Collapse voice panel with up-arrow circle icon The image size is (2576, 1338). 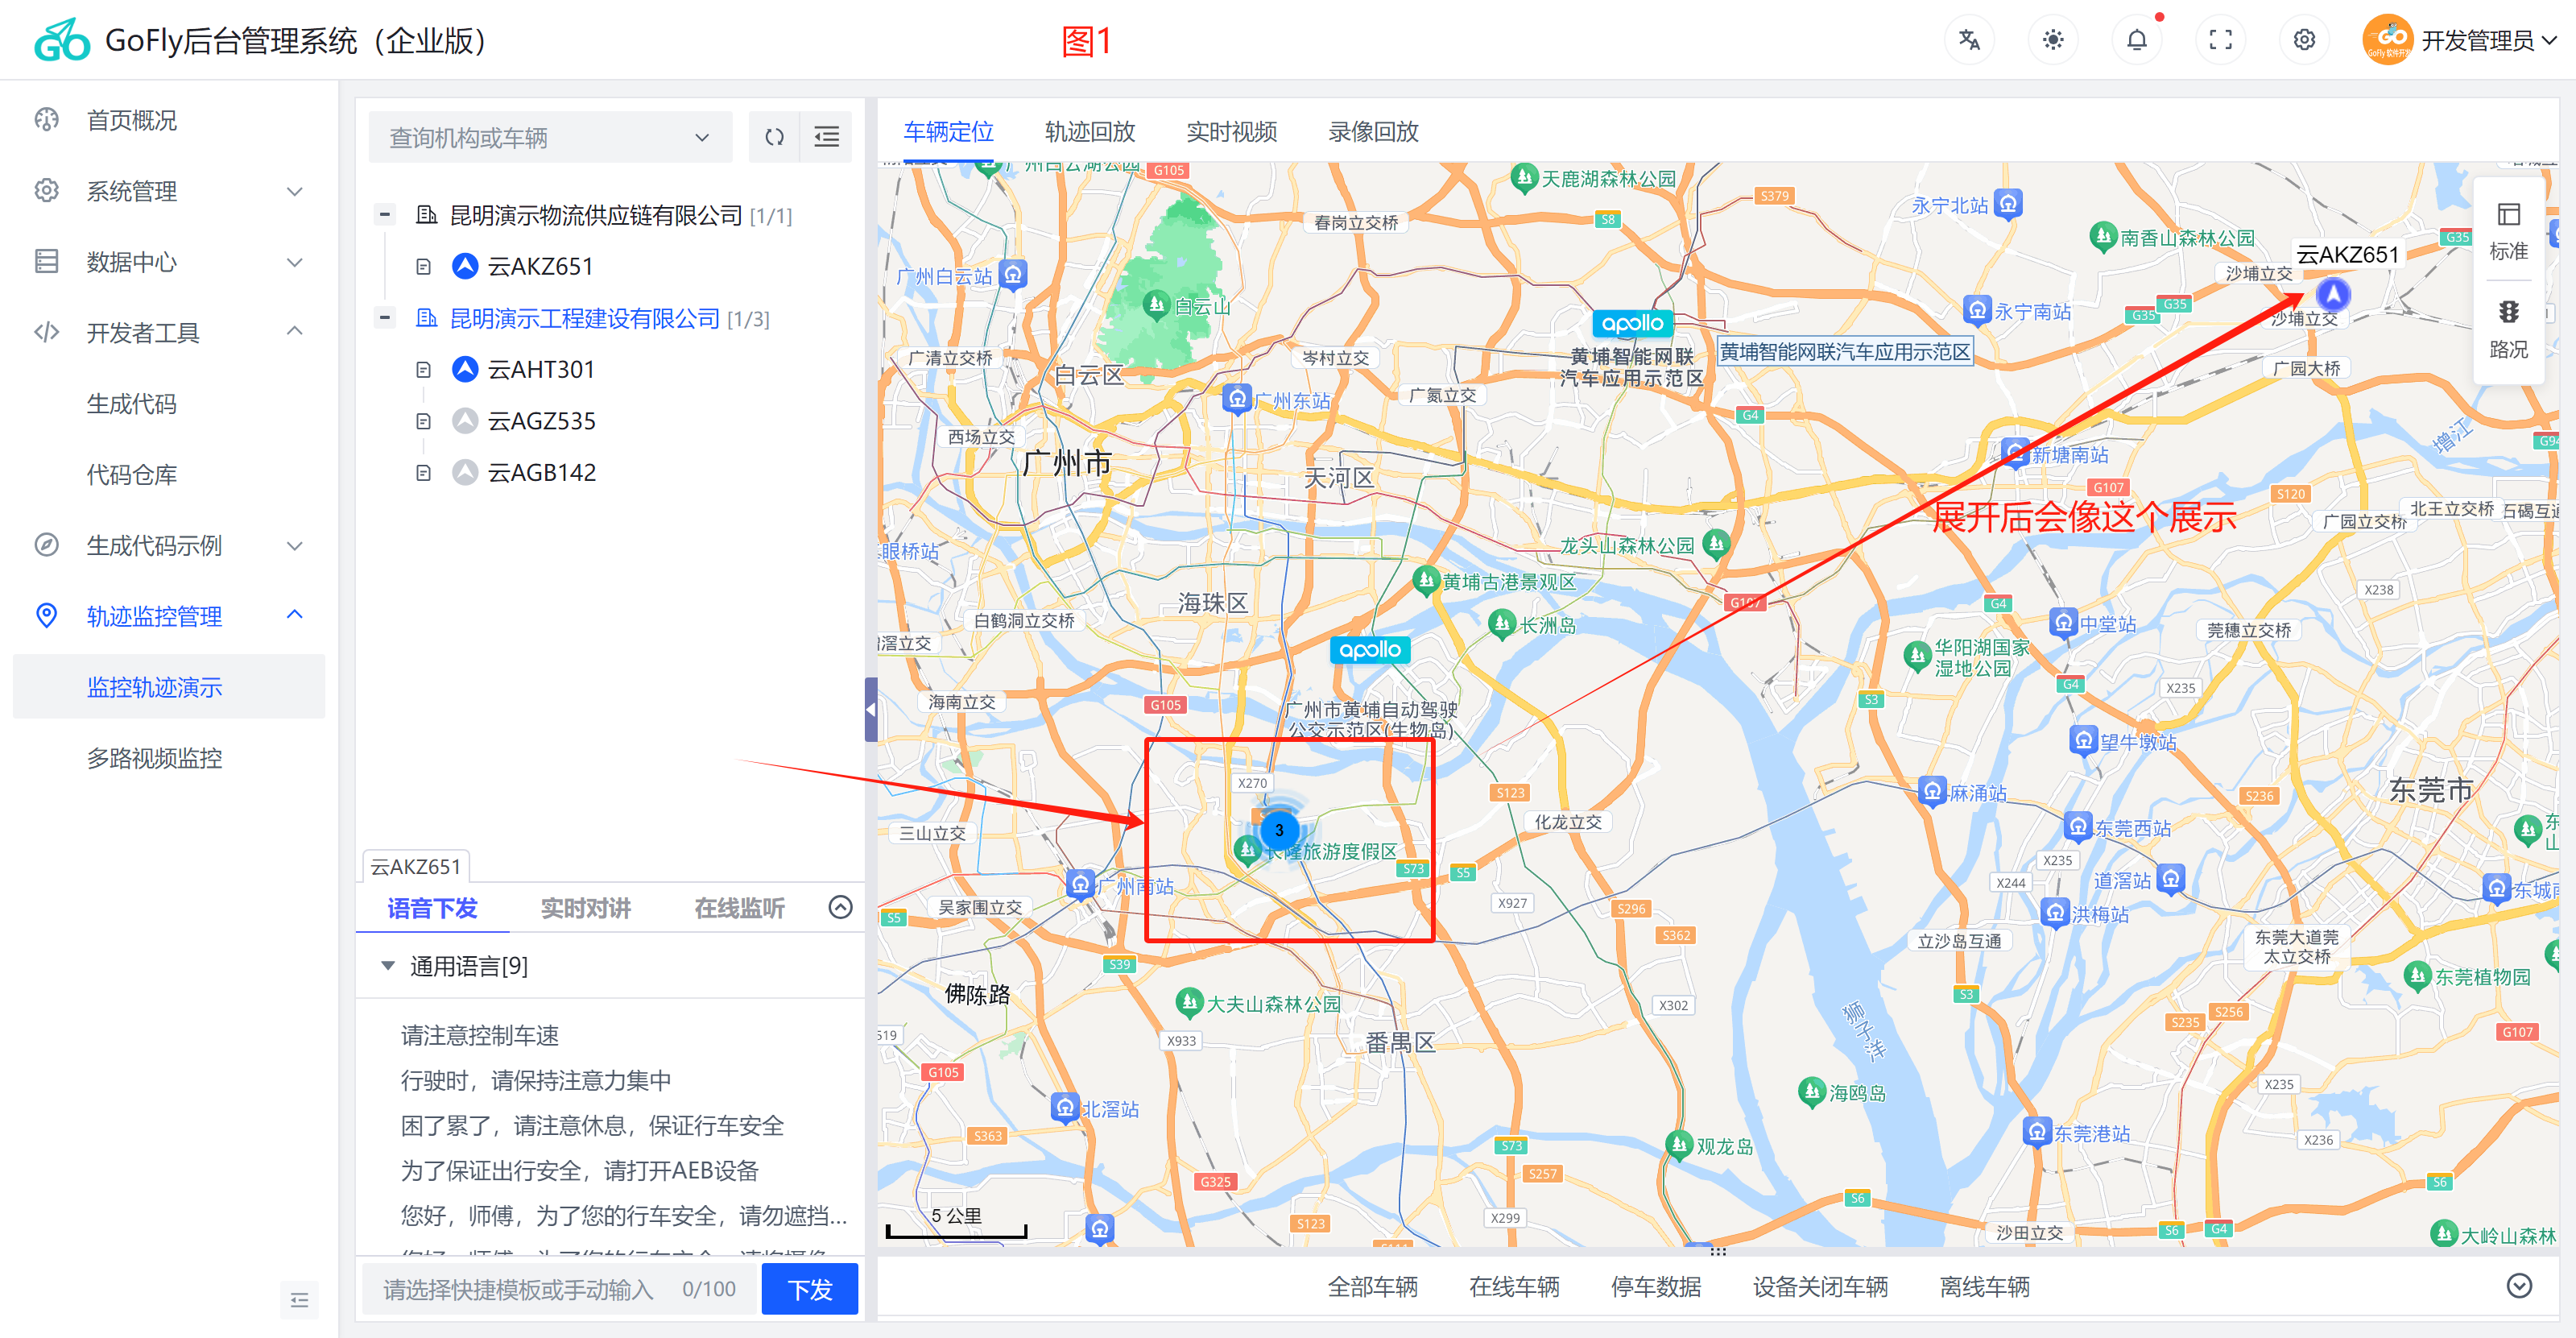coord(840,907)
